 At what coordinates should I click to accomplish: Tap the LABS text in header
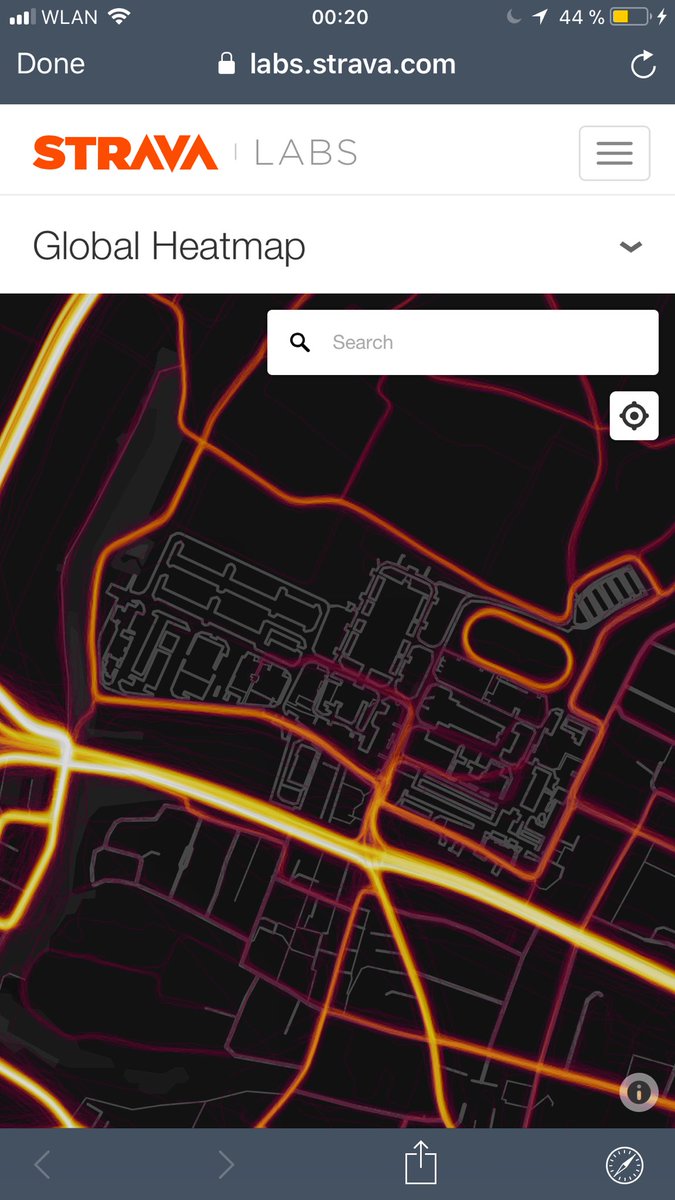pos(306,153)
